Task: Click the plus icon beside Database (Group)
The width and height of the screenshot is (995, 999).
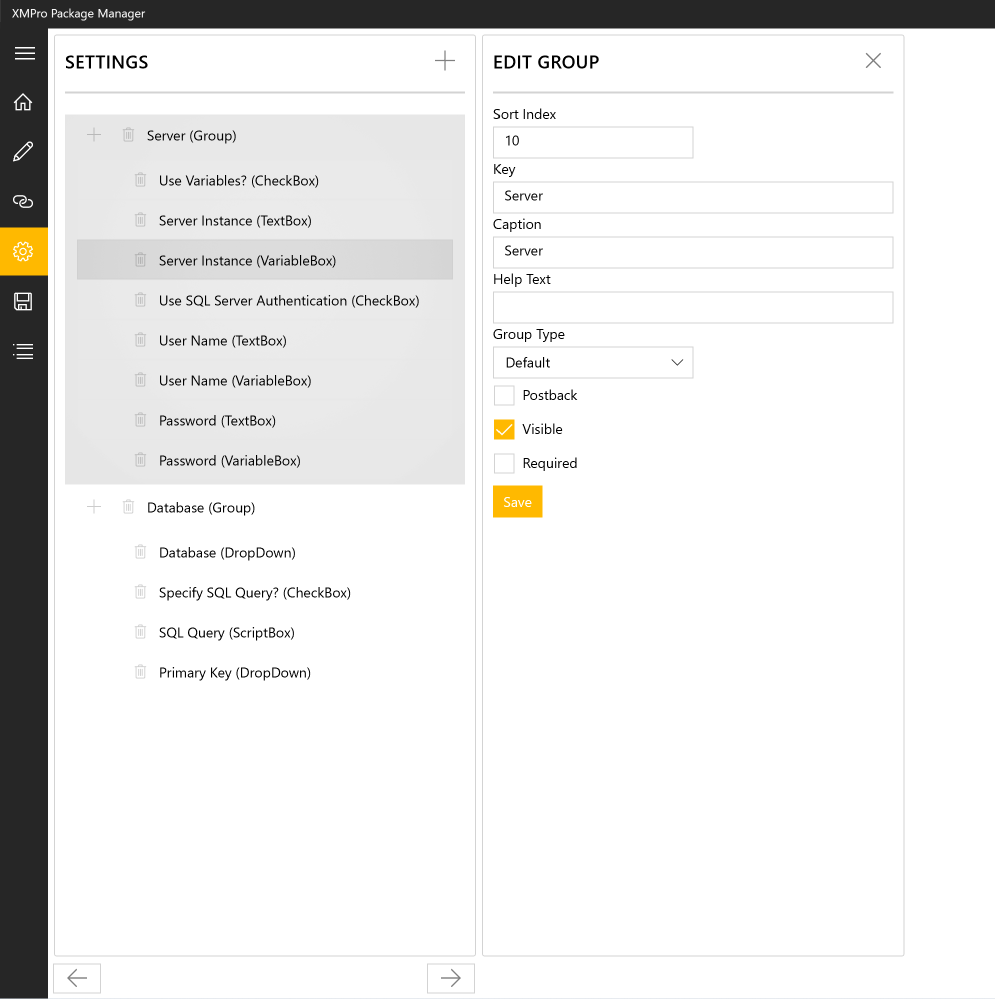Action: point(93,507)
